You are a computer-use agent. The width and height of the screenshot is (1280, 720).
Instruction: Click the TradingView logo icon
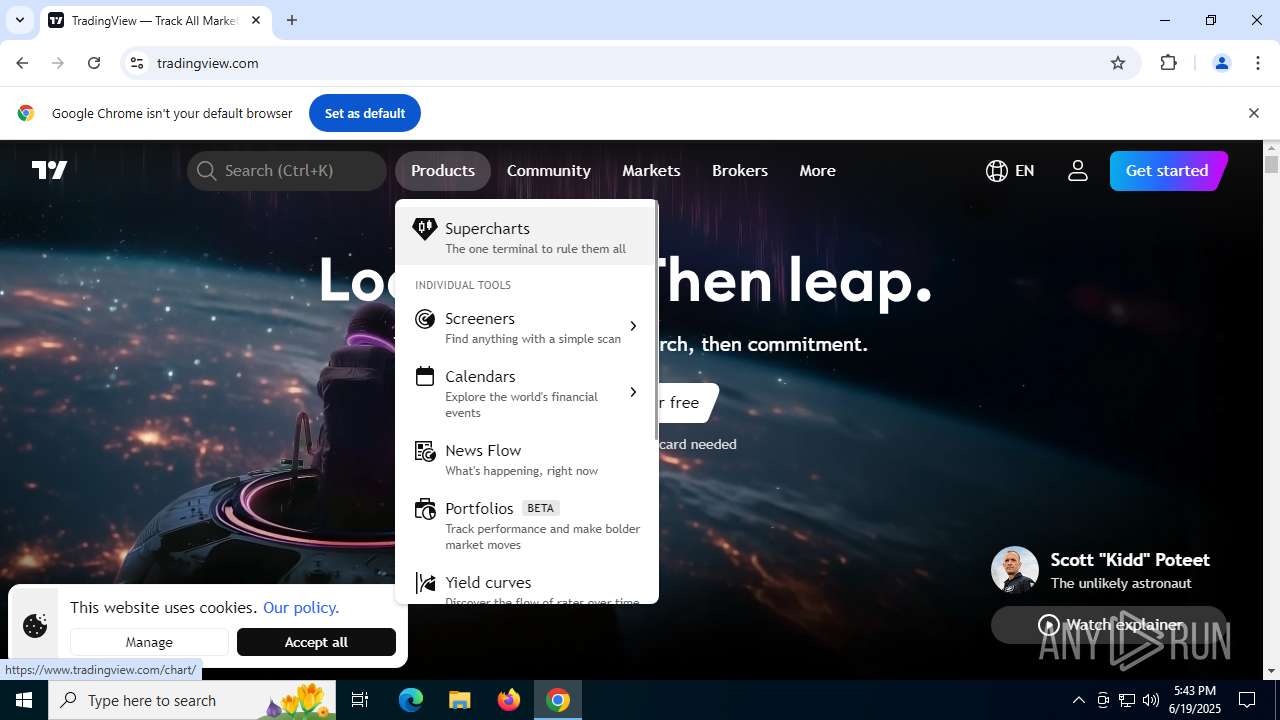49,170
